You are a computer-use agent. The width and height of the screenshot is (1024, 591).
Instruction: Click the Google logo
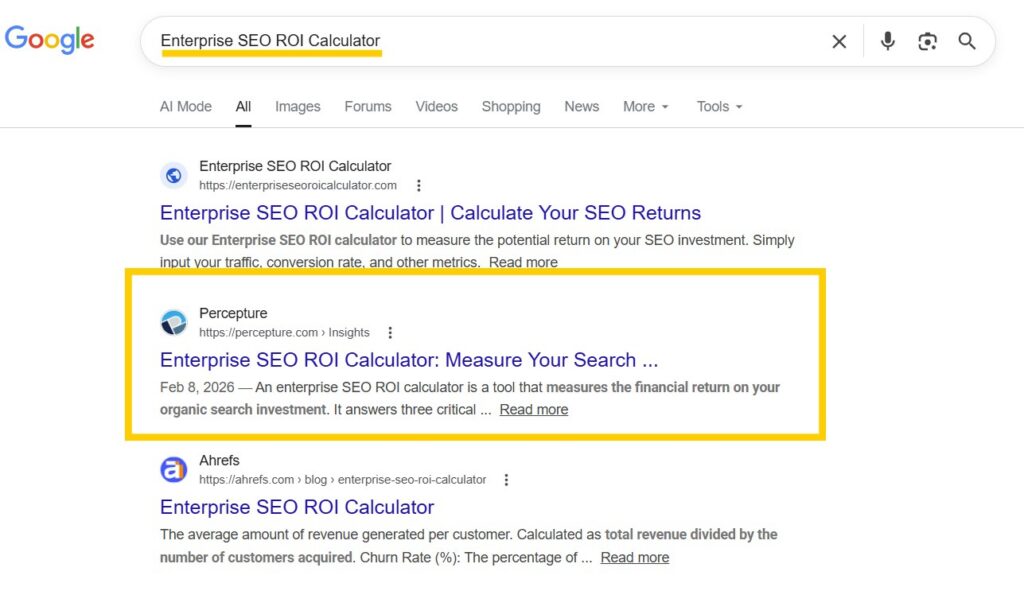pyautogui.click(x=49, y=40)
